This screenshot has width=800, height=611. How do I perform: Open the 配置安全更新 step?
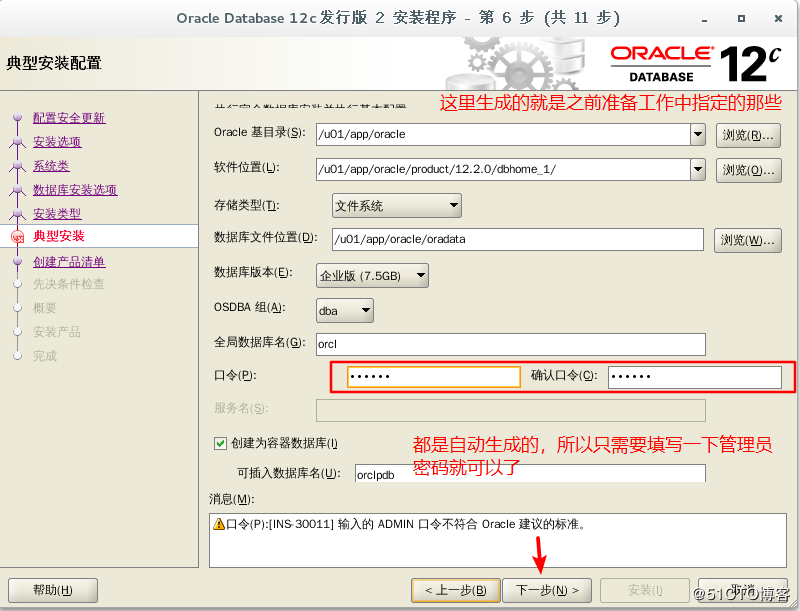coord(69,118)
